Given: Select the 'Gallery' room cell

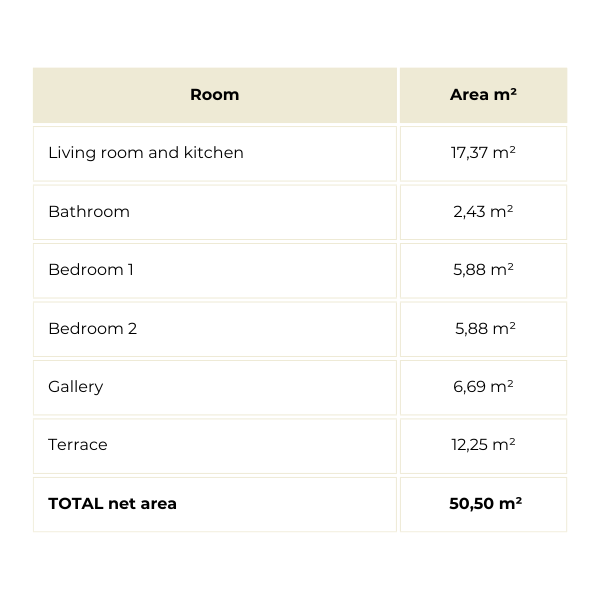Looking at the screenshot, I should click(x=75, y=386).
